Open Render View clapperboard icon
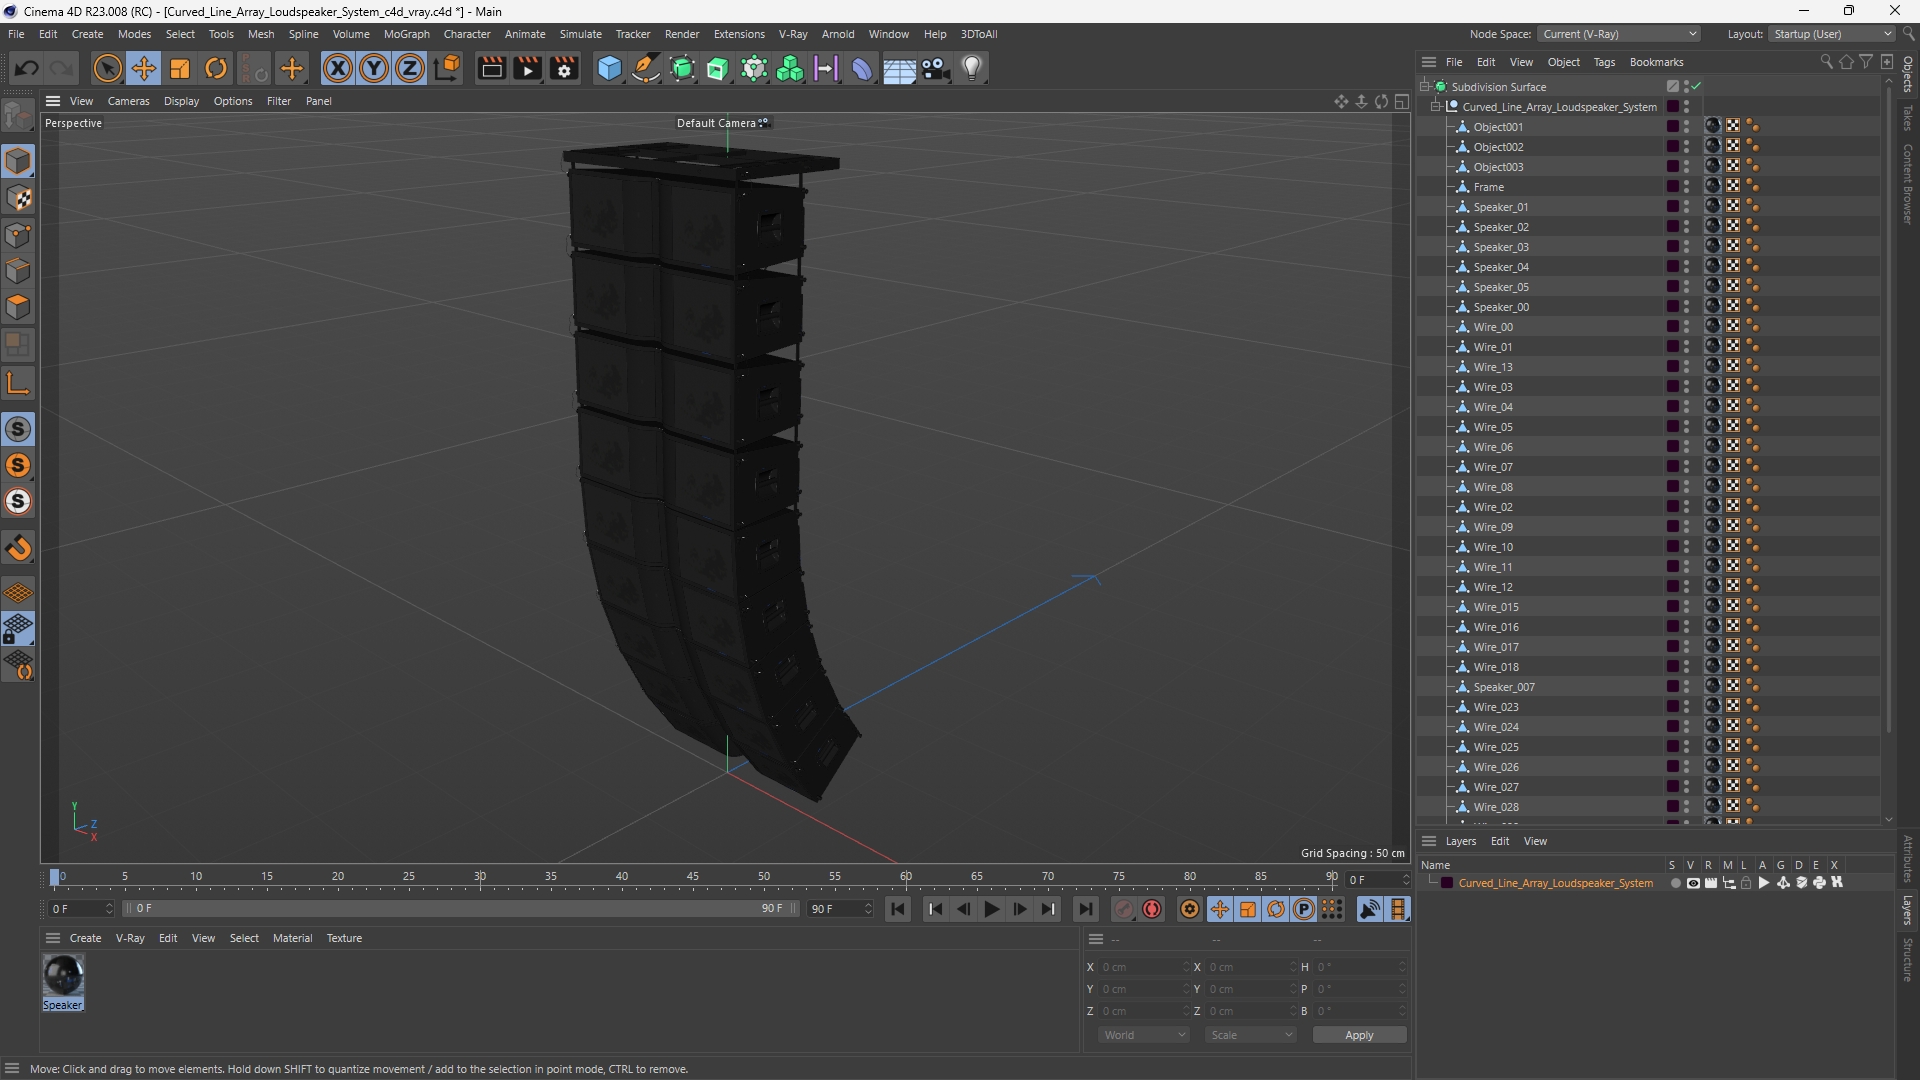The height and width of the screenshot is (1080, 1920). click(x=491, y=68)
